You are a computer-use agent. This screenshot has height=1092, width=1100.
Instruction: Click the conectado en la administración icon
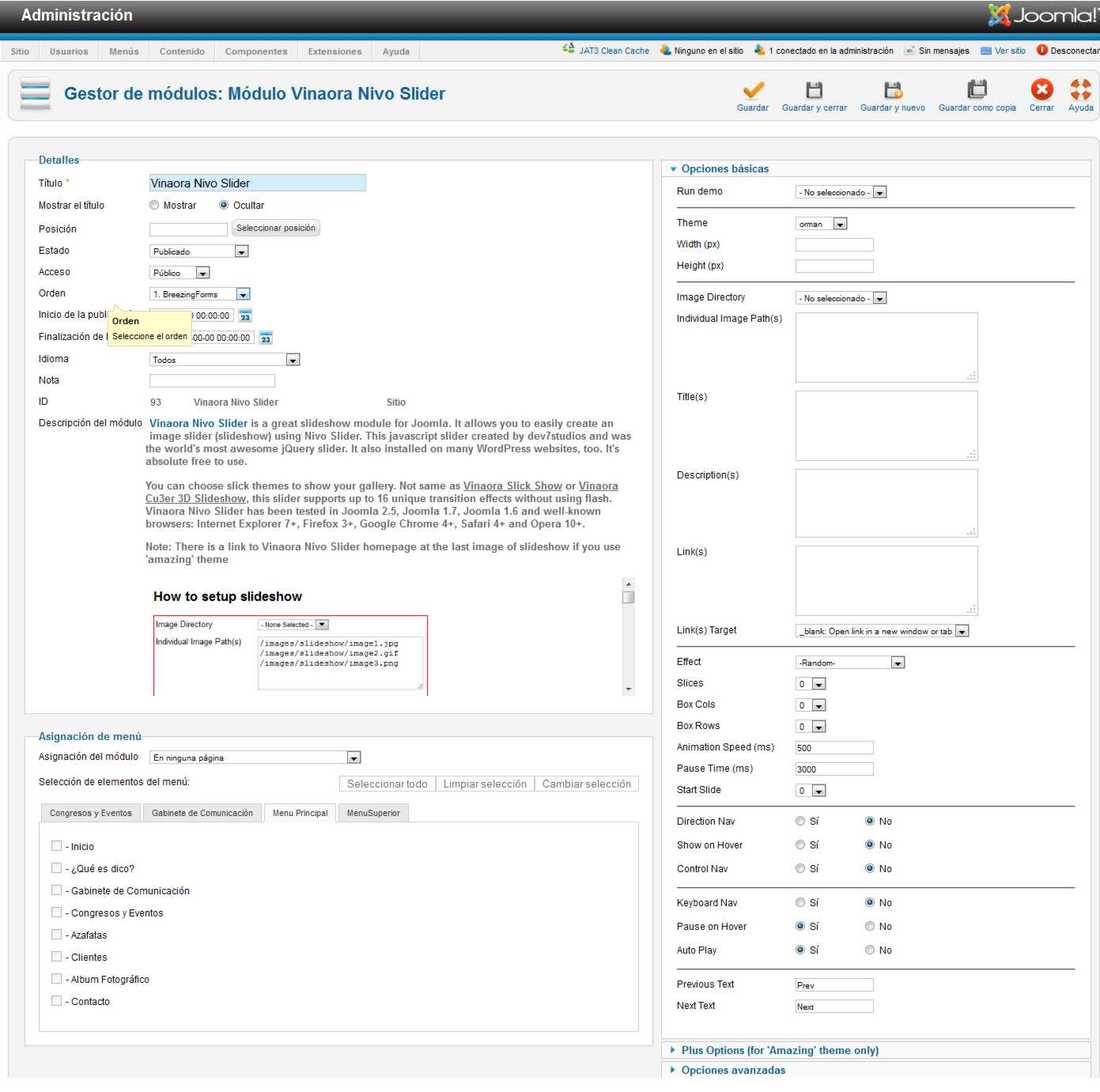(759, 50)
